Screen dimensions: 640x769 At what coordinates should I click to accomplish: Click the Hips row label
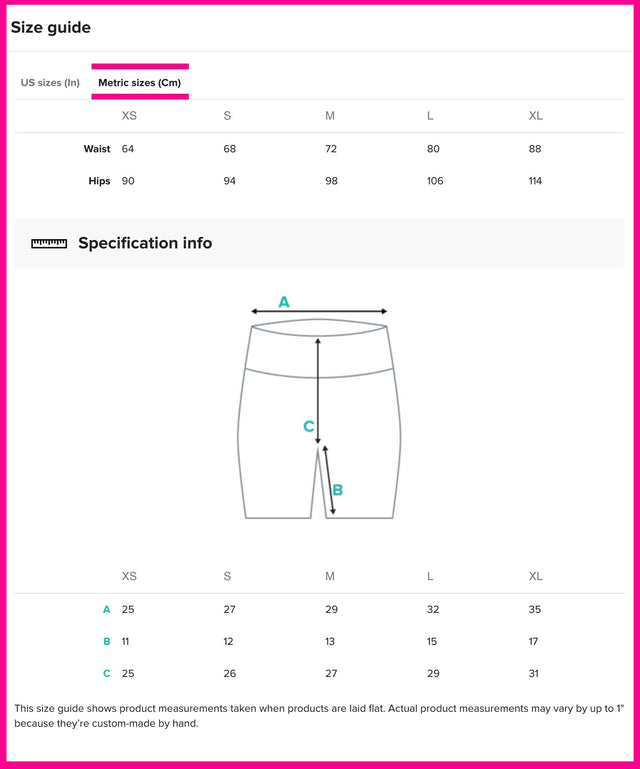99,181
